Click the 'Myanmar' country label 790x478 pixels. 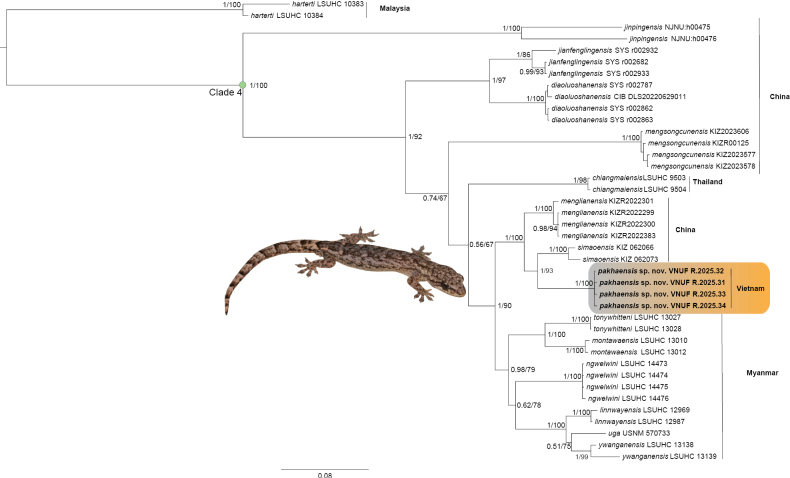click(x=762, y=373)
